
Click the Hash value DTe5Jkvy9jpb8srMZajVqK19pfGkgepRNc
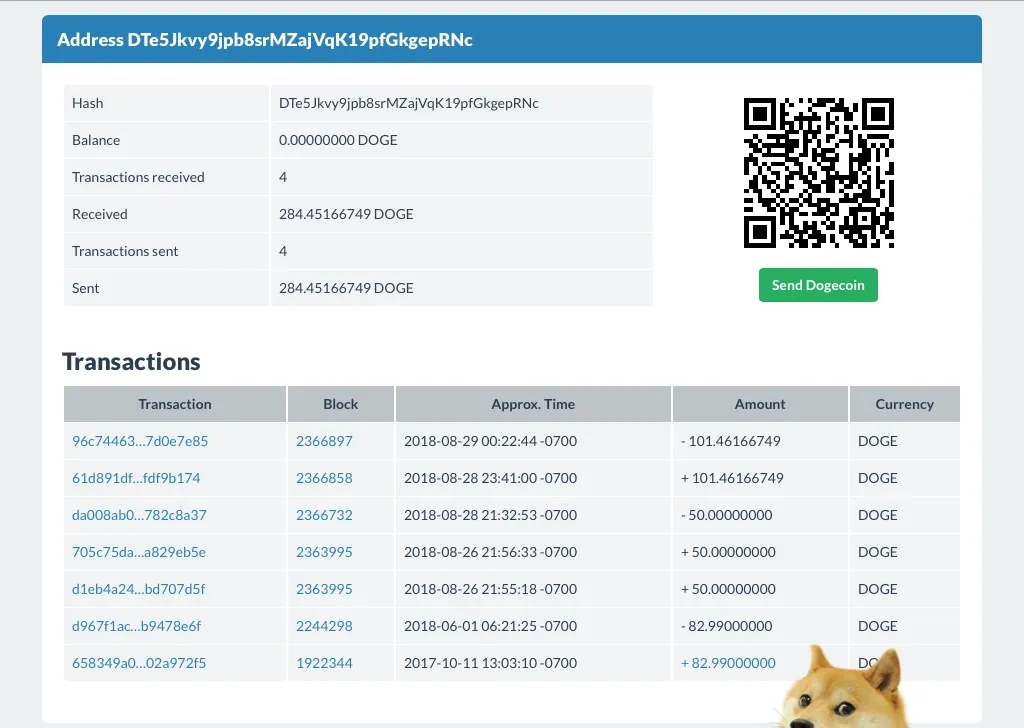[x=409, y=103]
